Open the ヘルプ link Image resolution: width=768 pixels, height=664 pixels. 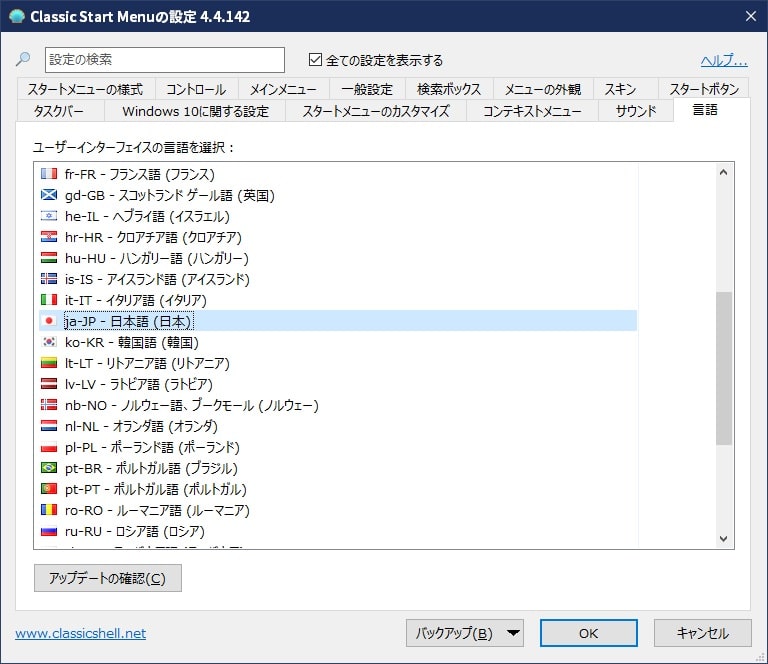(724, 60)
